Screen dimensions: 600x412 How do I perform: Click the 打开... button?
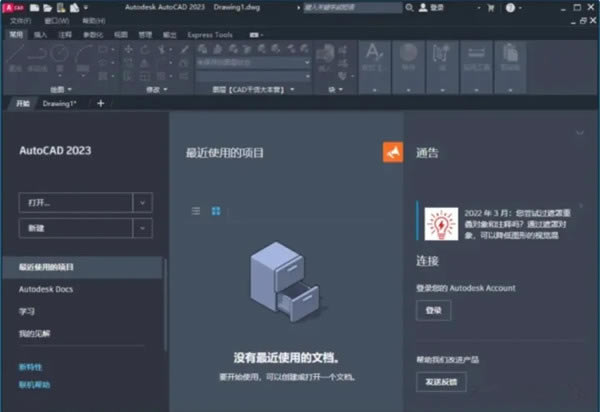(x=76, y=202)
